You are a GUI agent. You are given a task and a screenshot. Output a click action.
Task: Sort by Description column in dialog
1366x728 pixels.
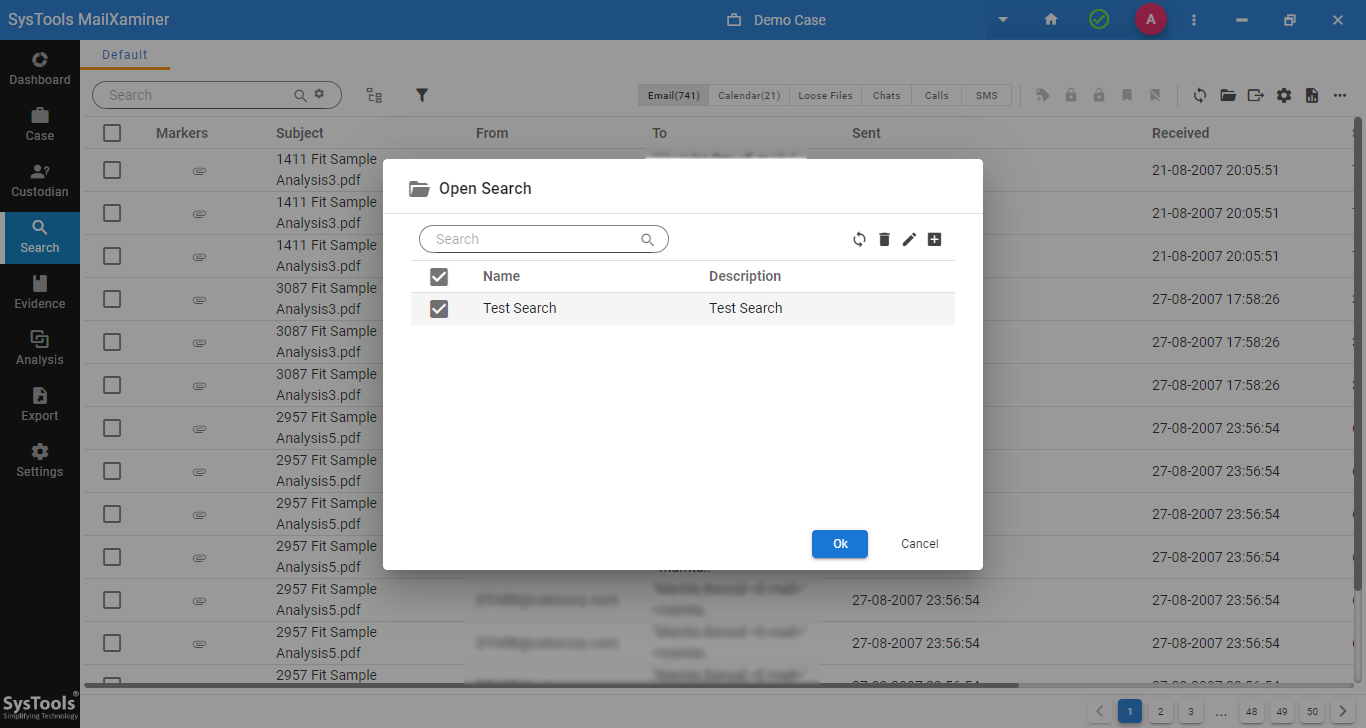click(x=745, y=277)
